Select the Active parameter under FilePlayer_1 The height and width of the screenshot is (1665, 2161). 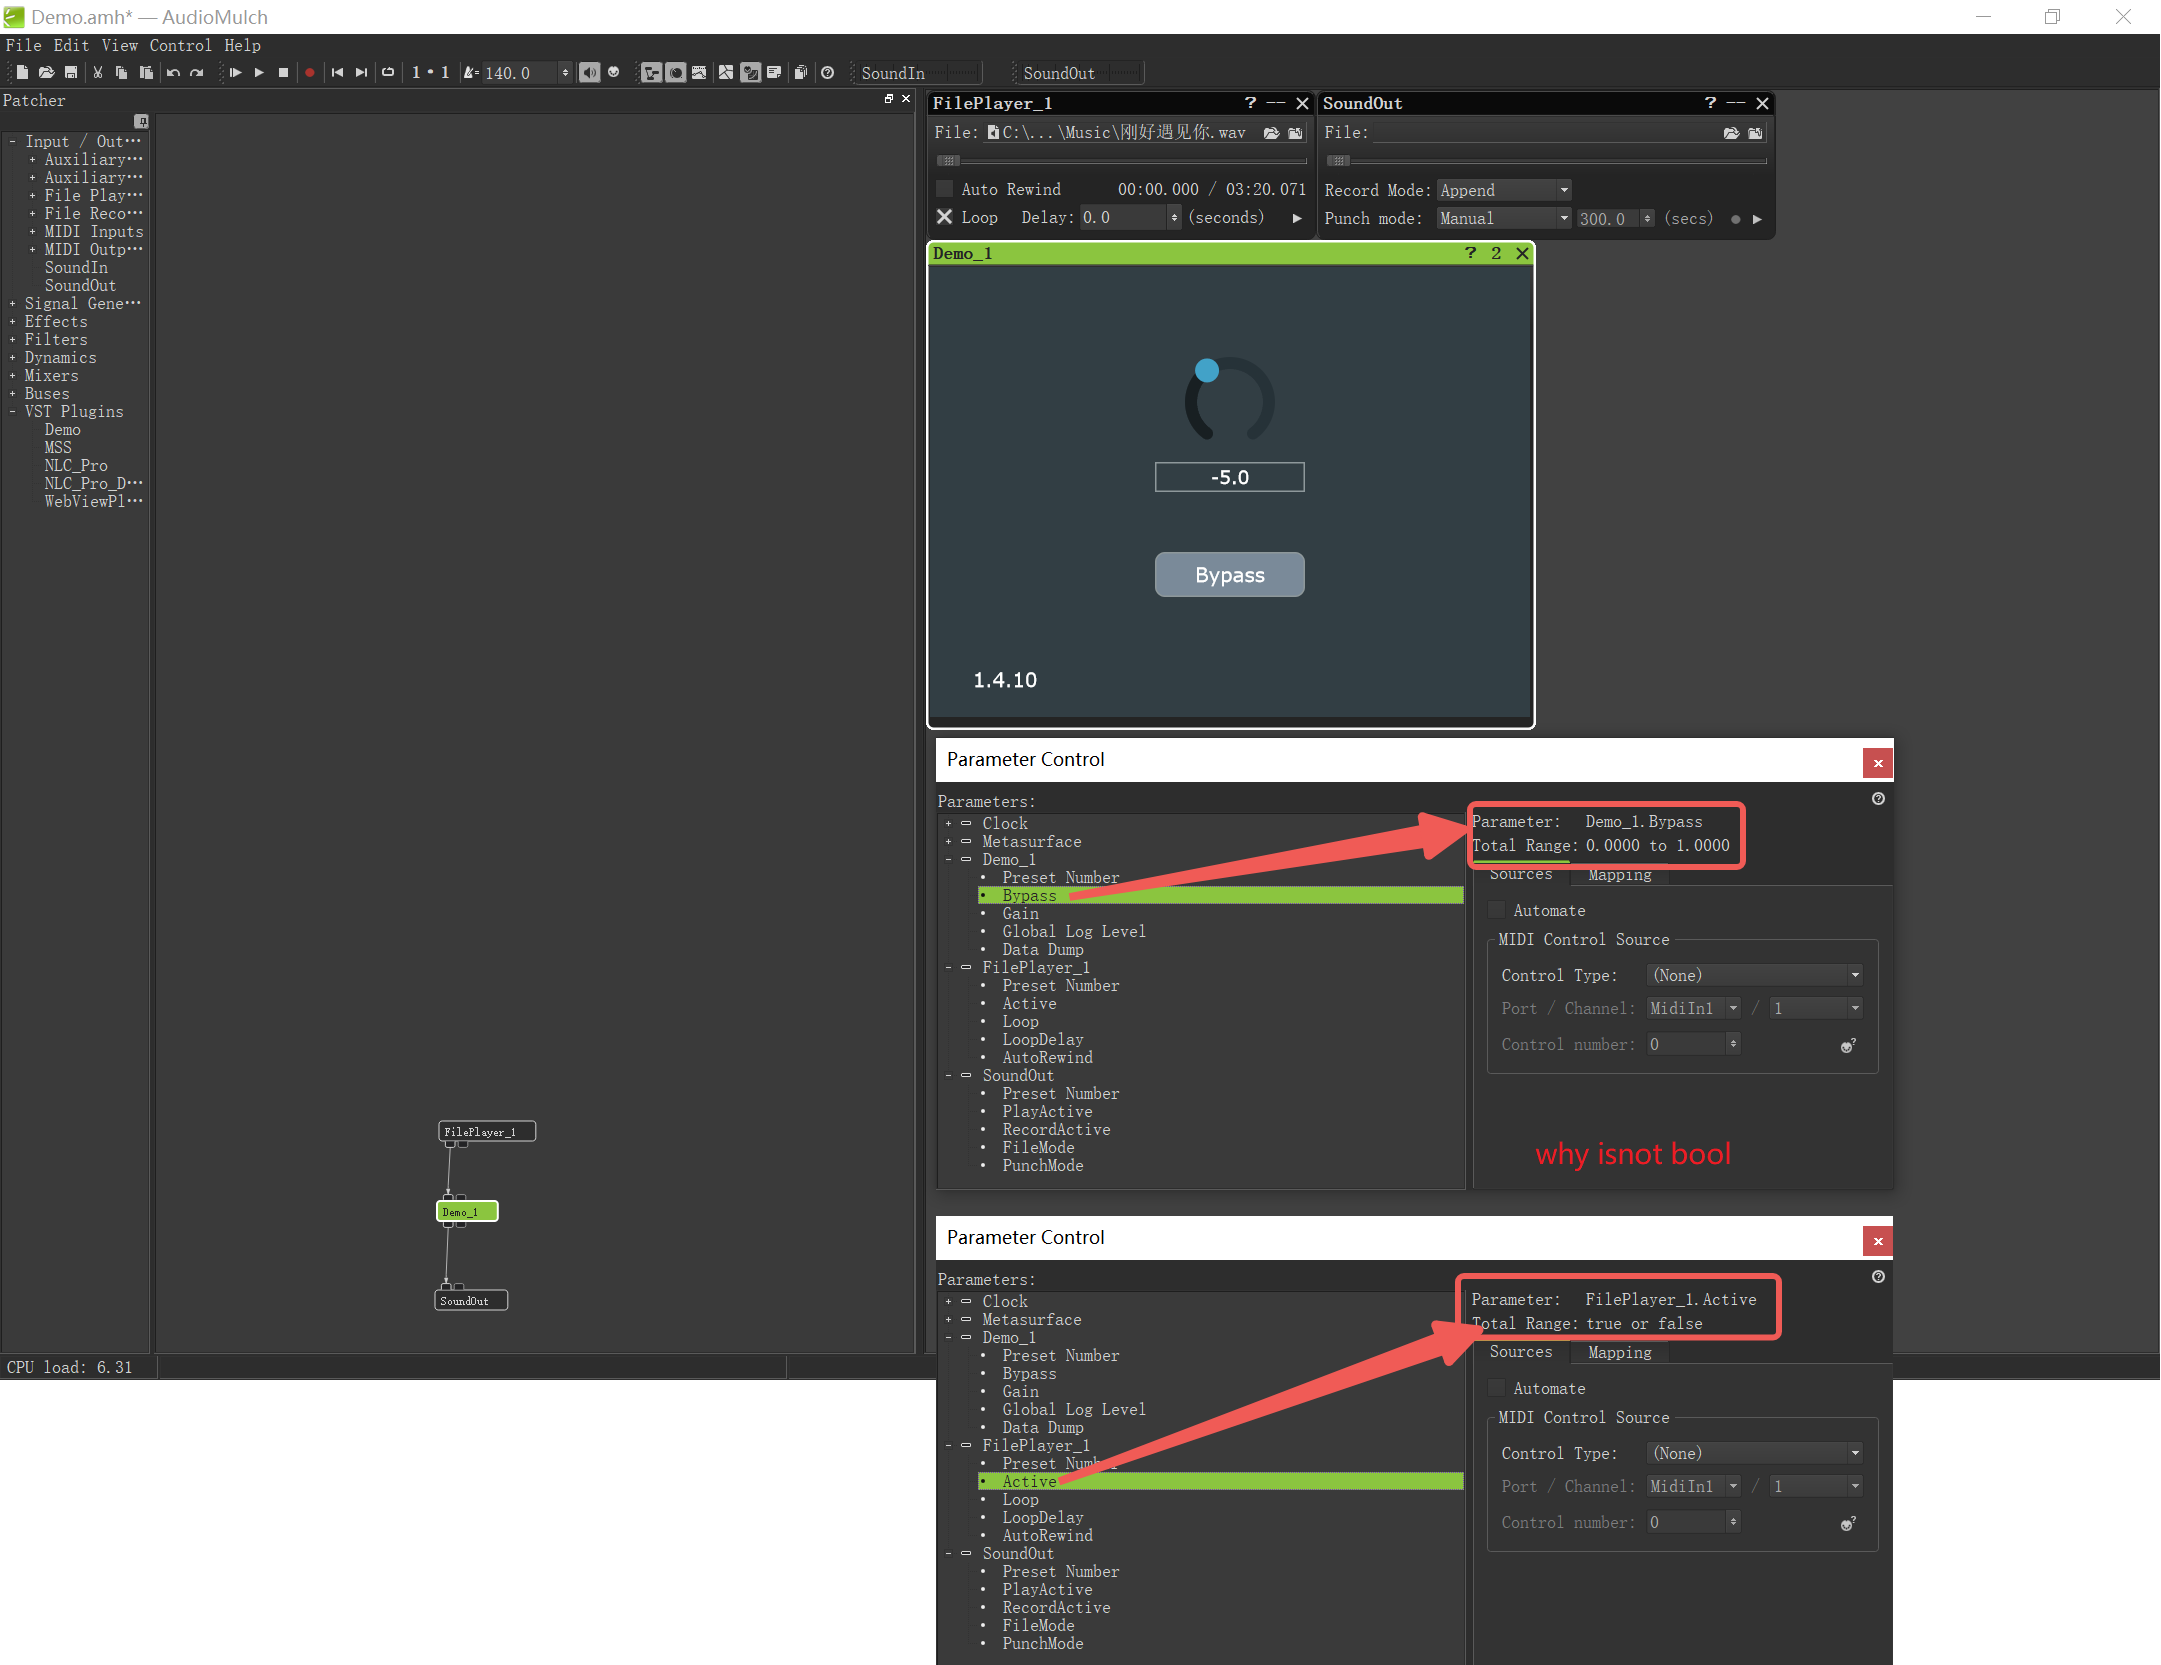1029,1481
